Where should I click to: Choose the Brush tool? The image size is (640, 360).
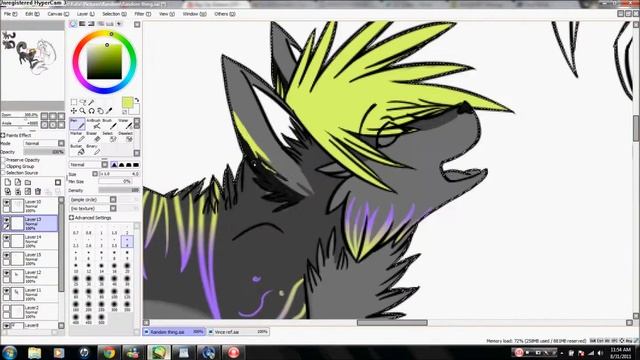point(109,124)
